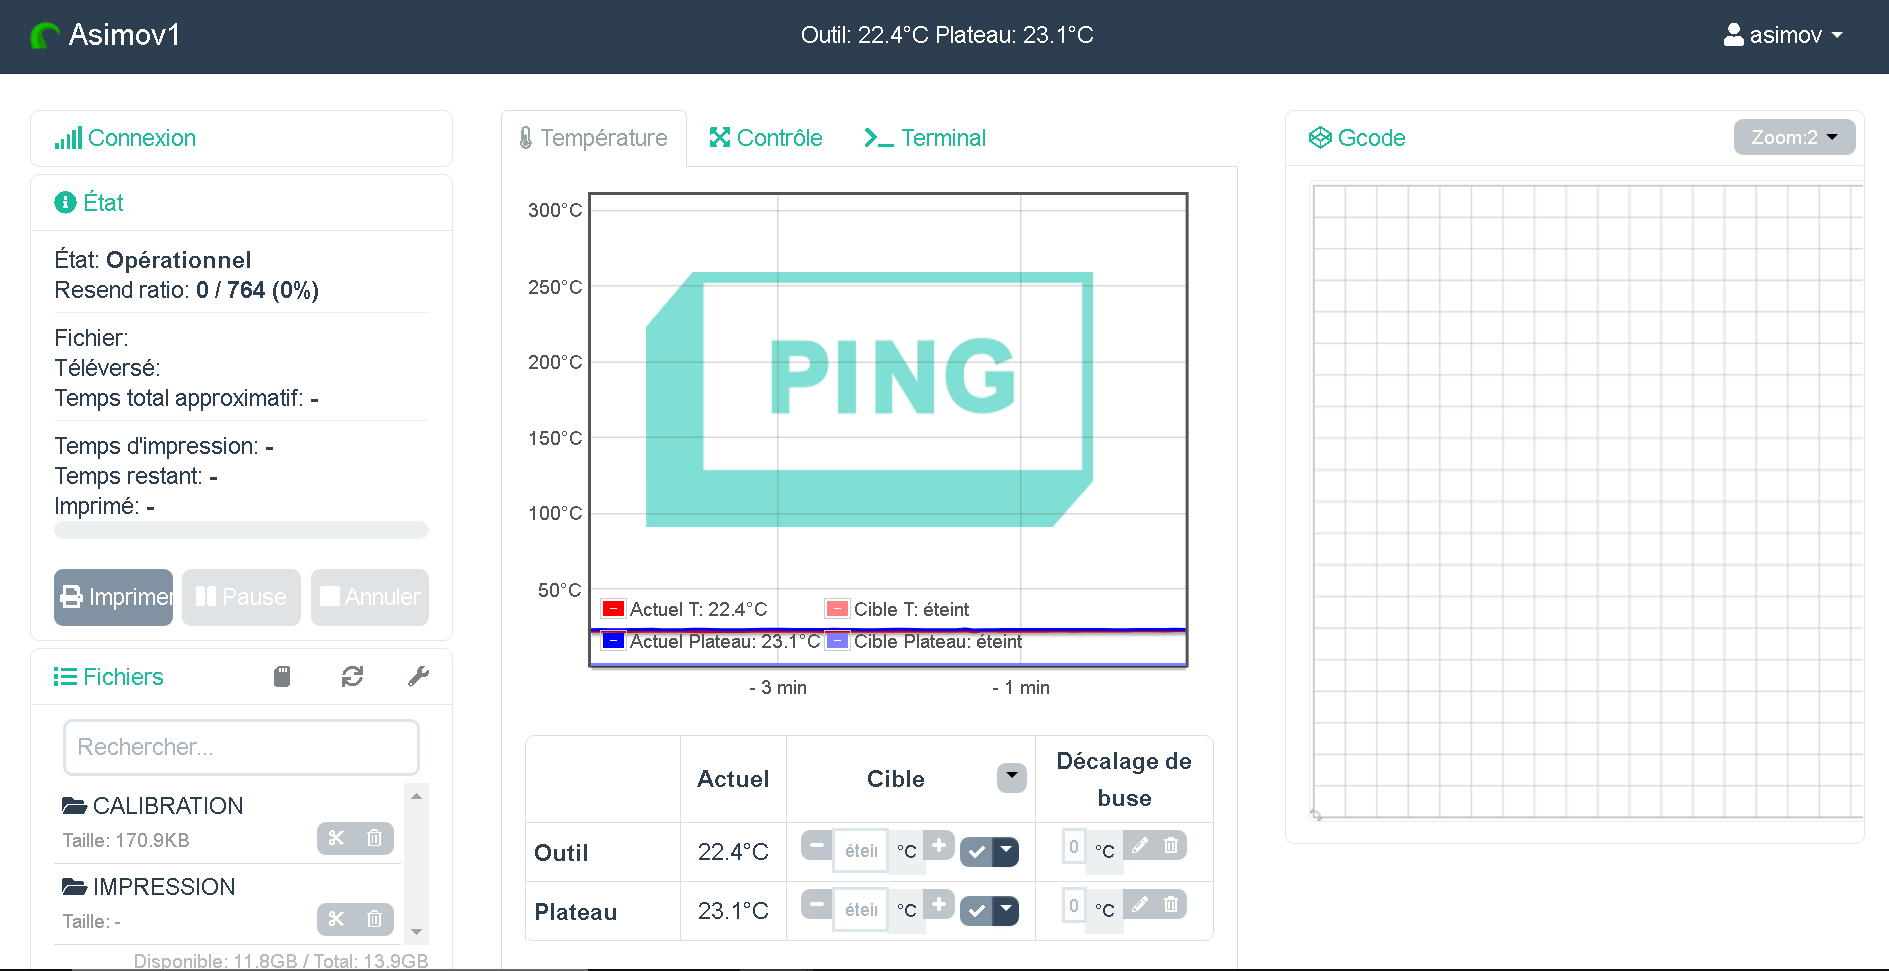The height and width of the screenshot is (971, 1889).
Task: Click the Imprimer button
Action: pos(113,597)
